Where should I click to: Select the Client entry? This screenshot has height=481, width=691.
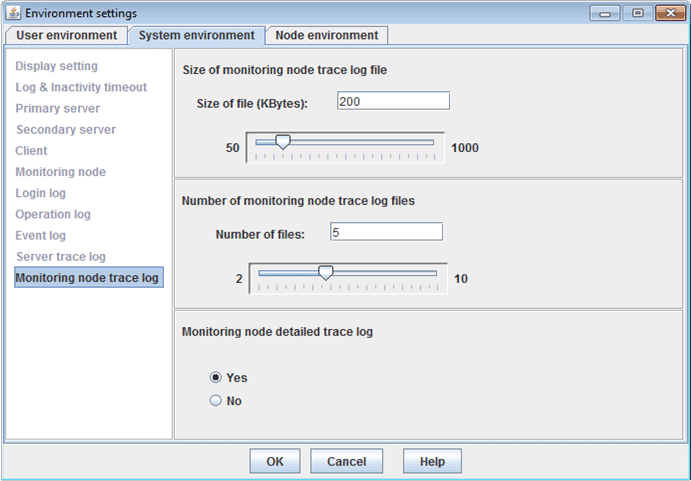[31, 151]
